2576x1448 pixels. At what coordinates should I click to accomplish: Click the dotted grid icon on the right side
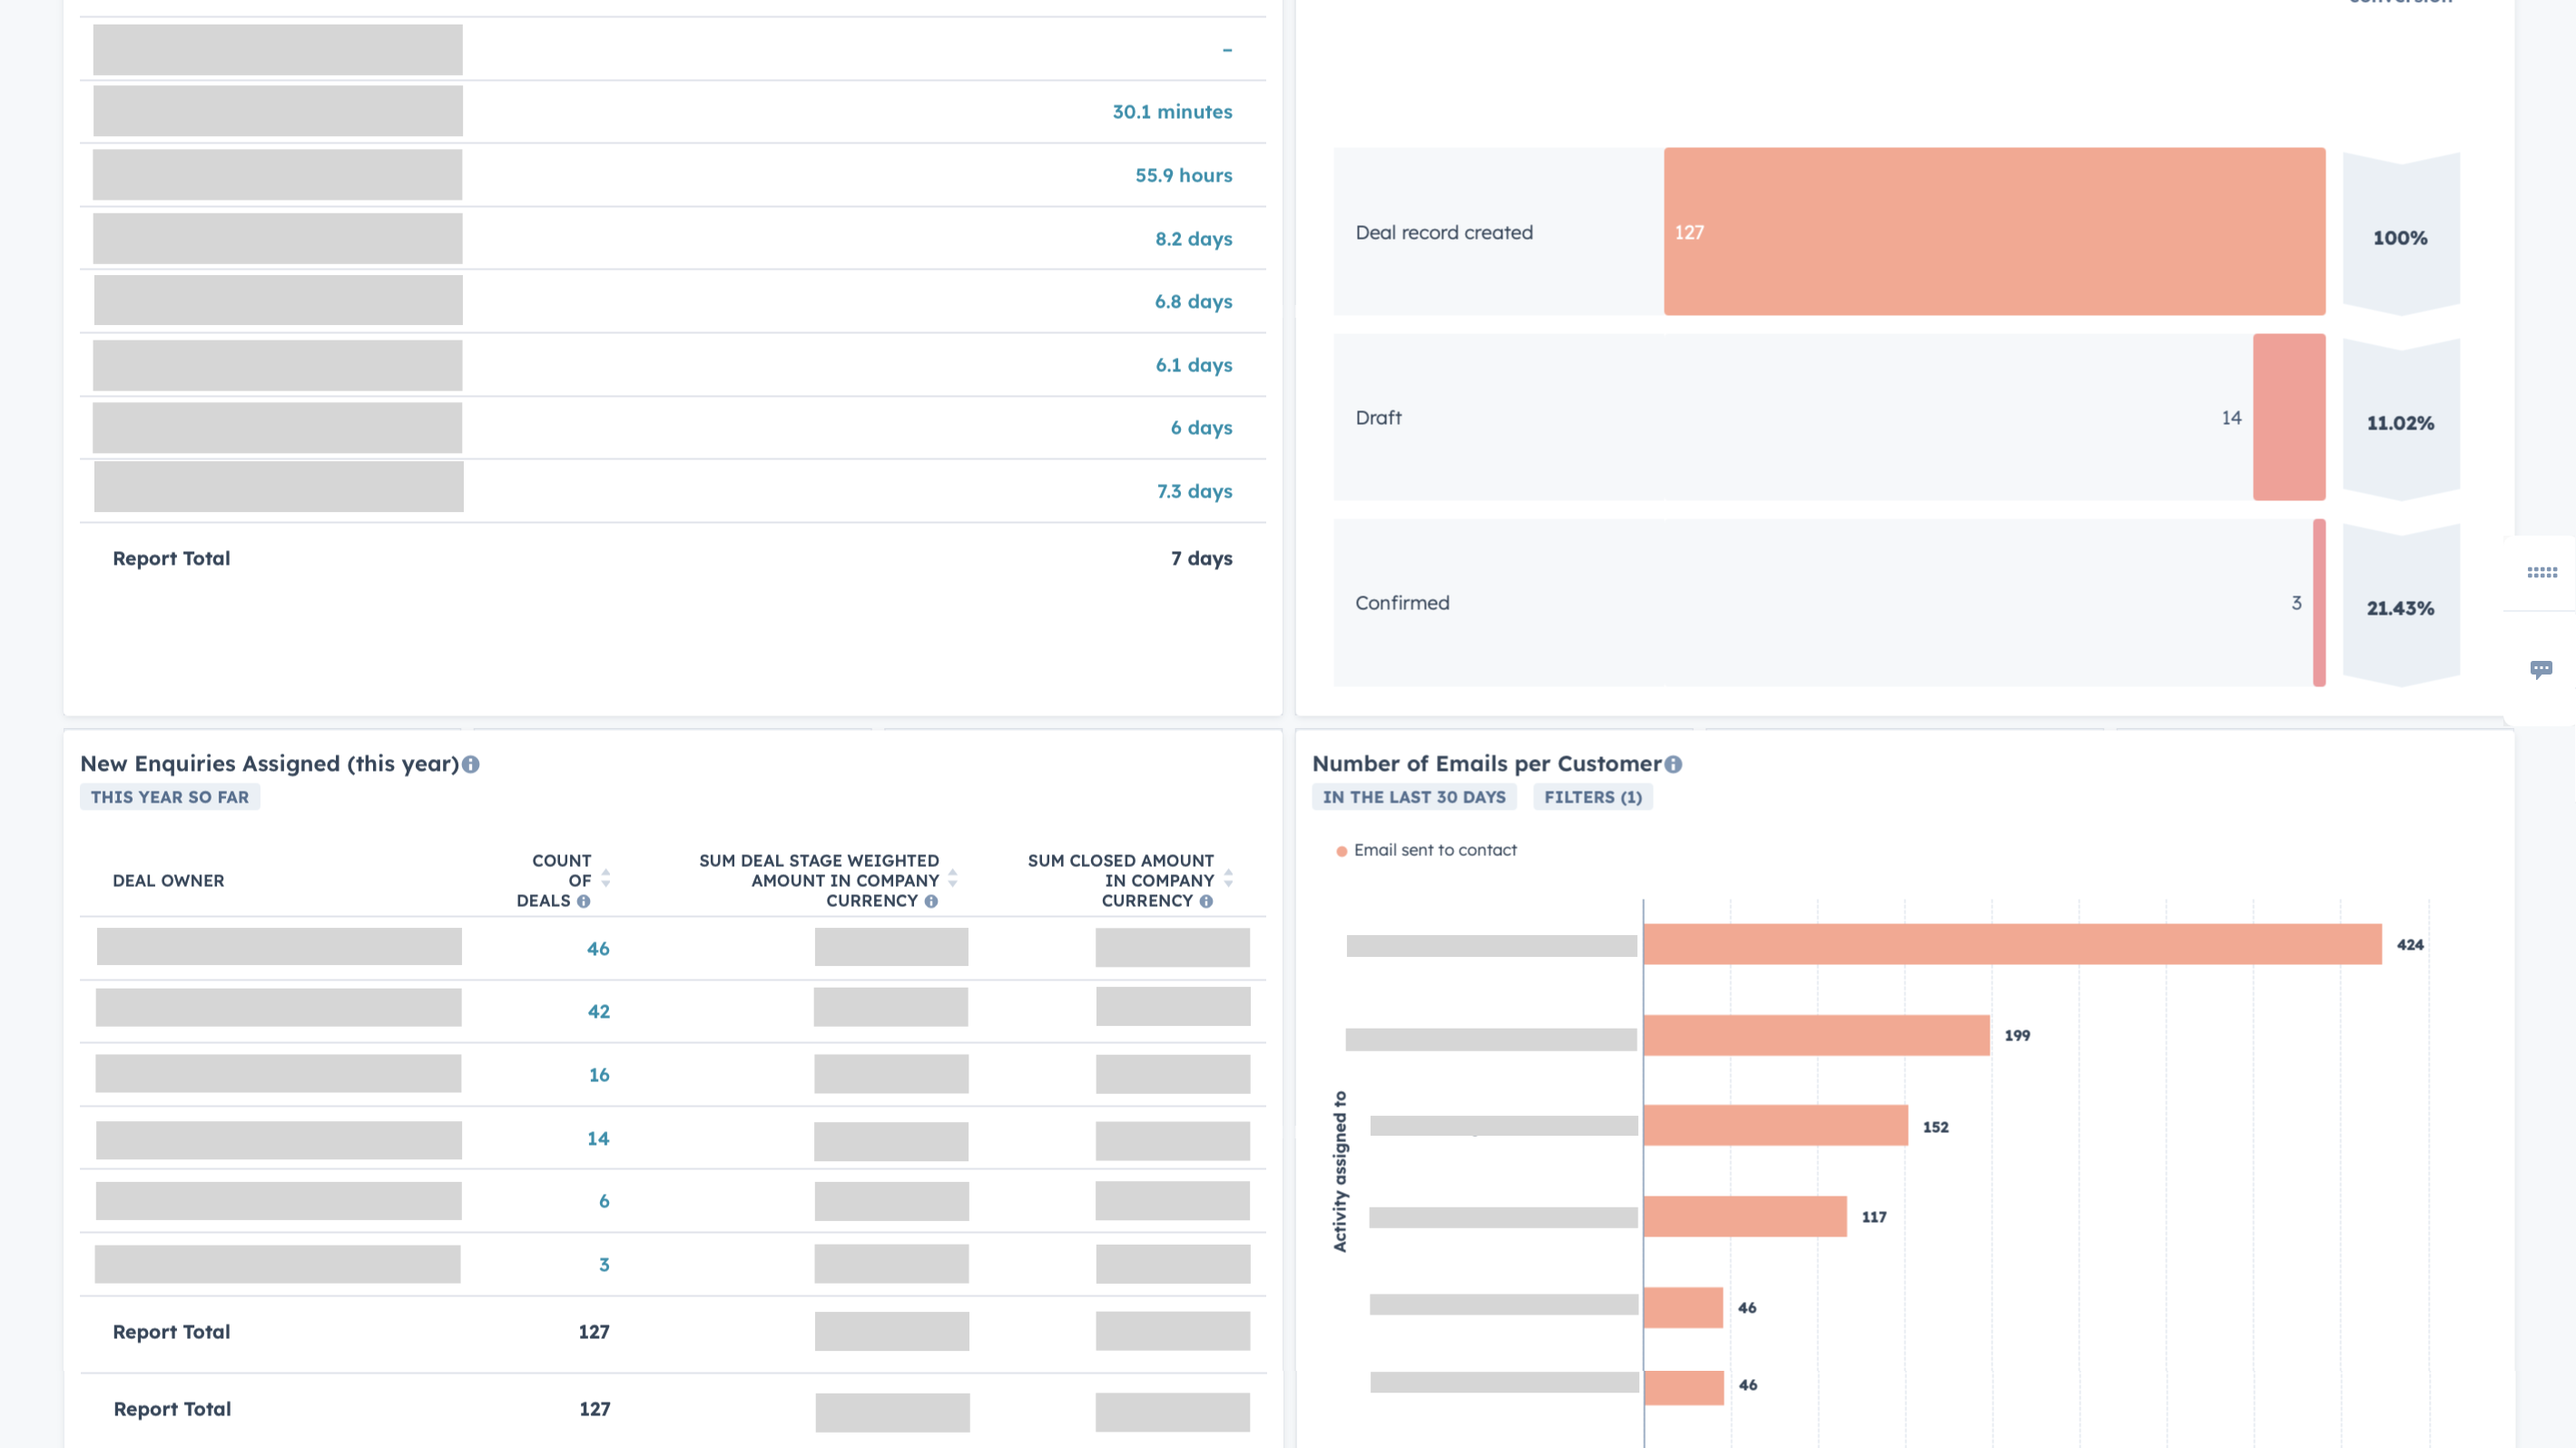pyautogui.click(x=2542, y=572)
